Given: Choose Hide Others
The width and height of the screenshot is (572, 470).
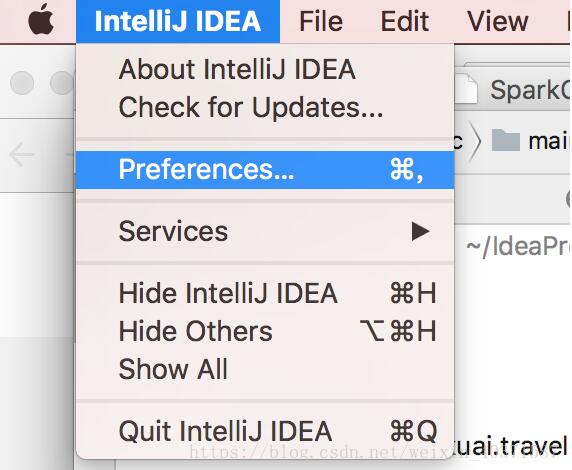Looking at the screenshot, I should [x=265, y=331].
